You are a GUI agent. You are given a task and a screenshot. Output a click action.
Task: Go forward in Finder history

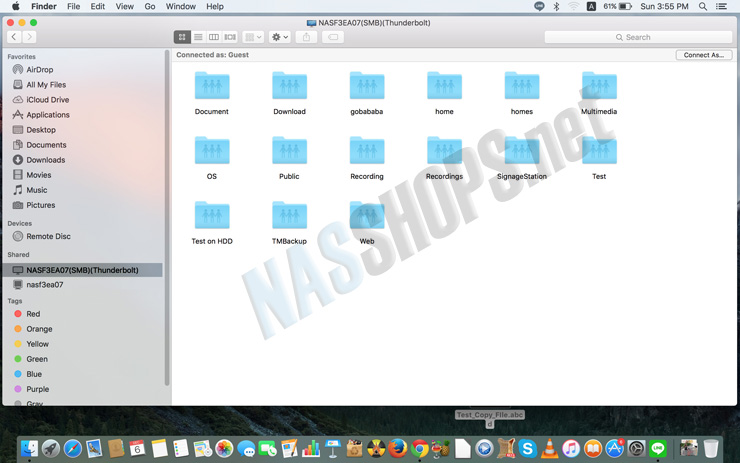[x=29, y=37]
